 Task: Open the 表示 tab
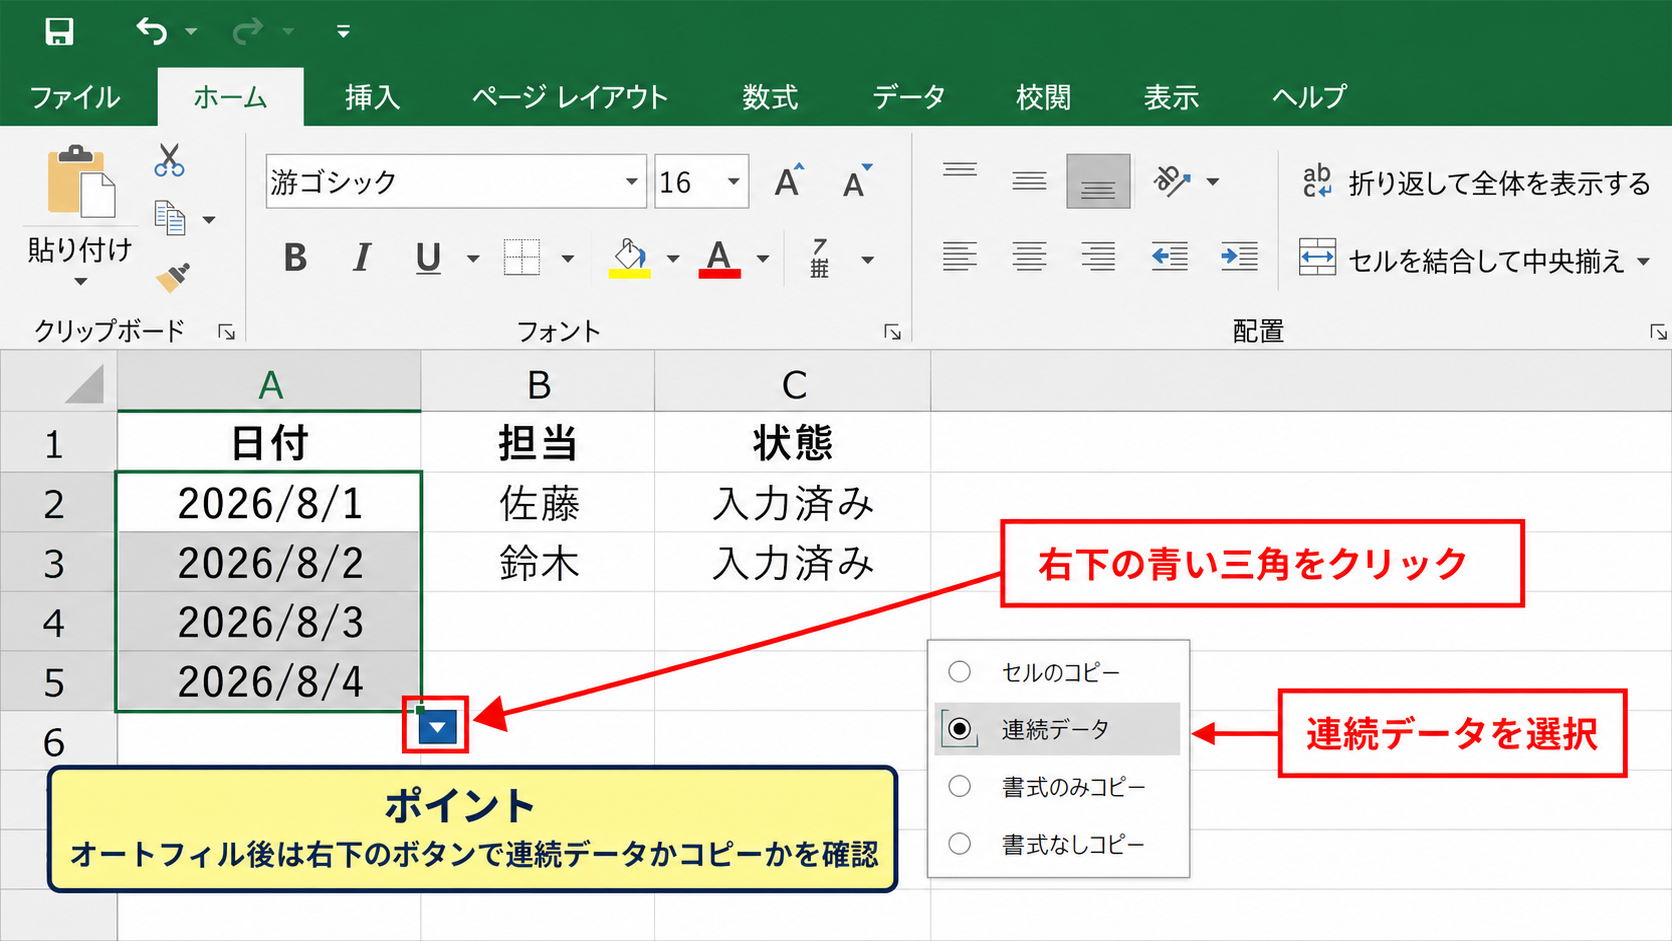point(1171,97)
